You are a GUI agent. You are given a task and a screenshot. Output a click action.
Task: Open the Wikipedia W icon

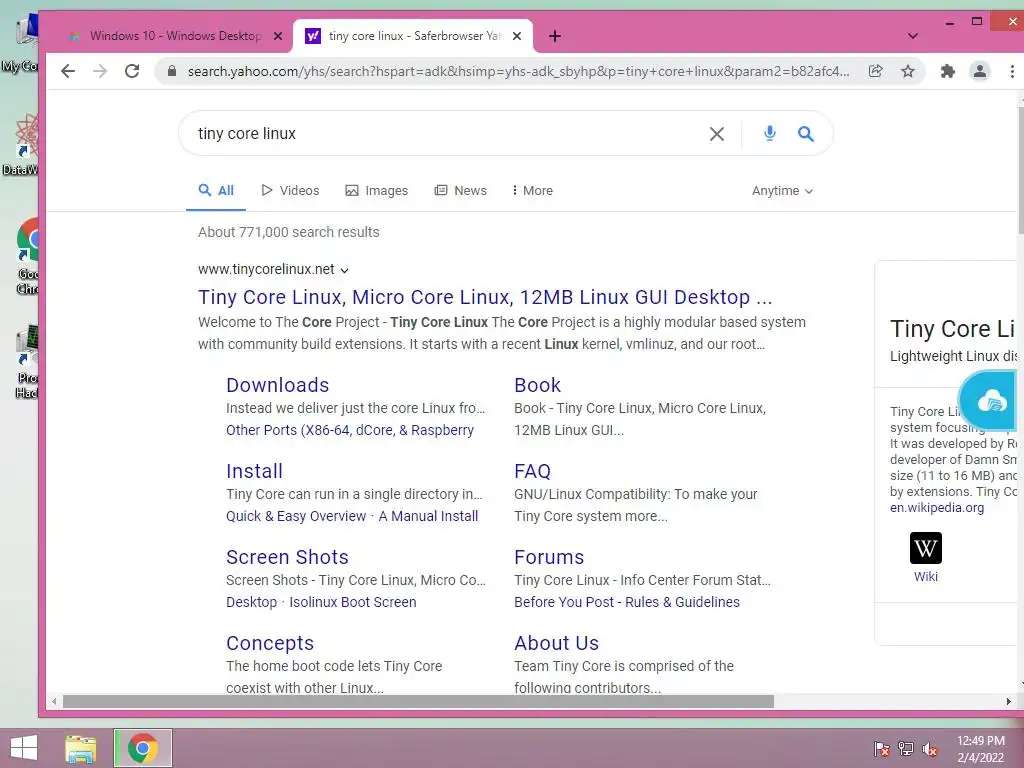coord(925,548)
